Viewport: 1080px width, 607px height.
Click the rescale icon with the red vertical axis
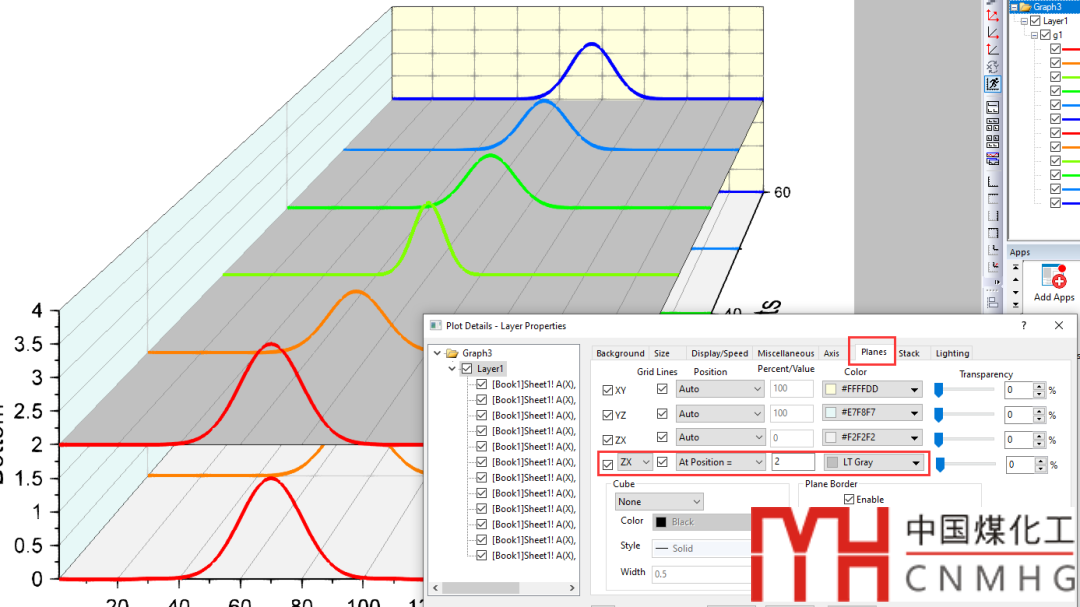tap(993, 50)
